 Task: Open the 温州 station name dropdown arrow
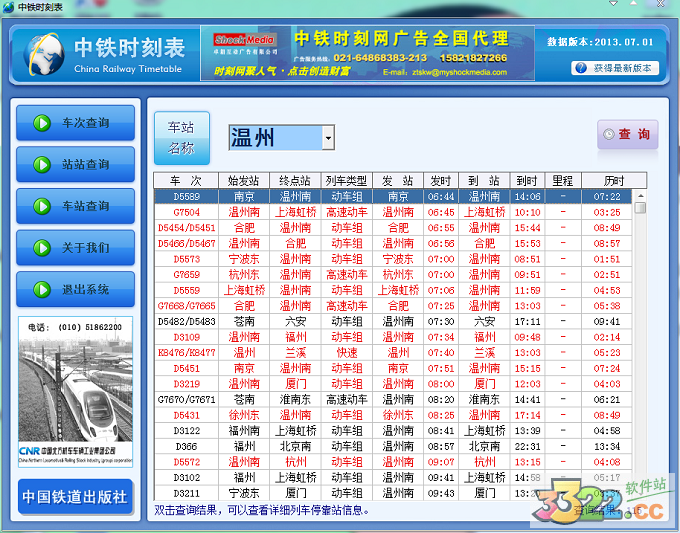327,137
